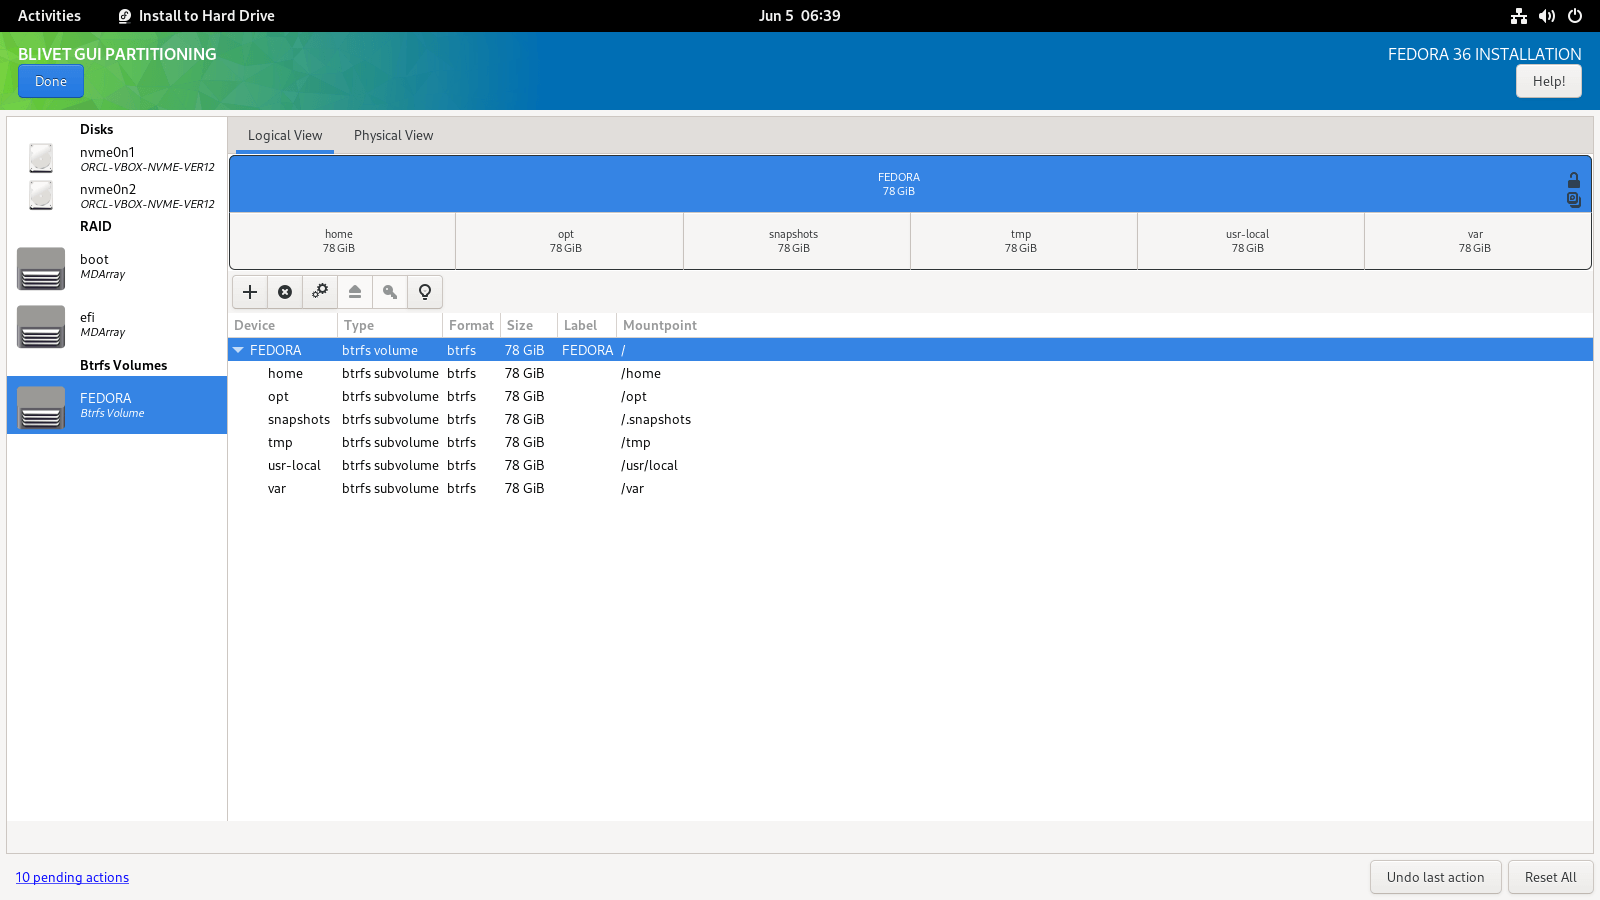Select the efi MDArray RAID icon
The height and width of the screenshot is (900, 1600).
pyautogui.click(x=41, y=327)
